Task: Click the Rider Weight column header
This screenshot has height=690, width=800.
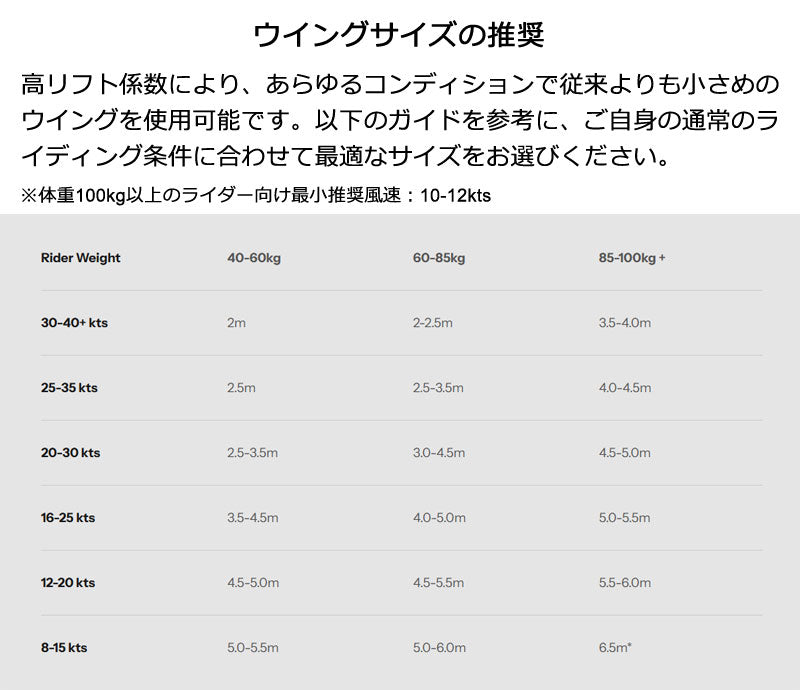Action: coord(80,258)
